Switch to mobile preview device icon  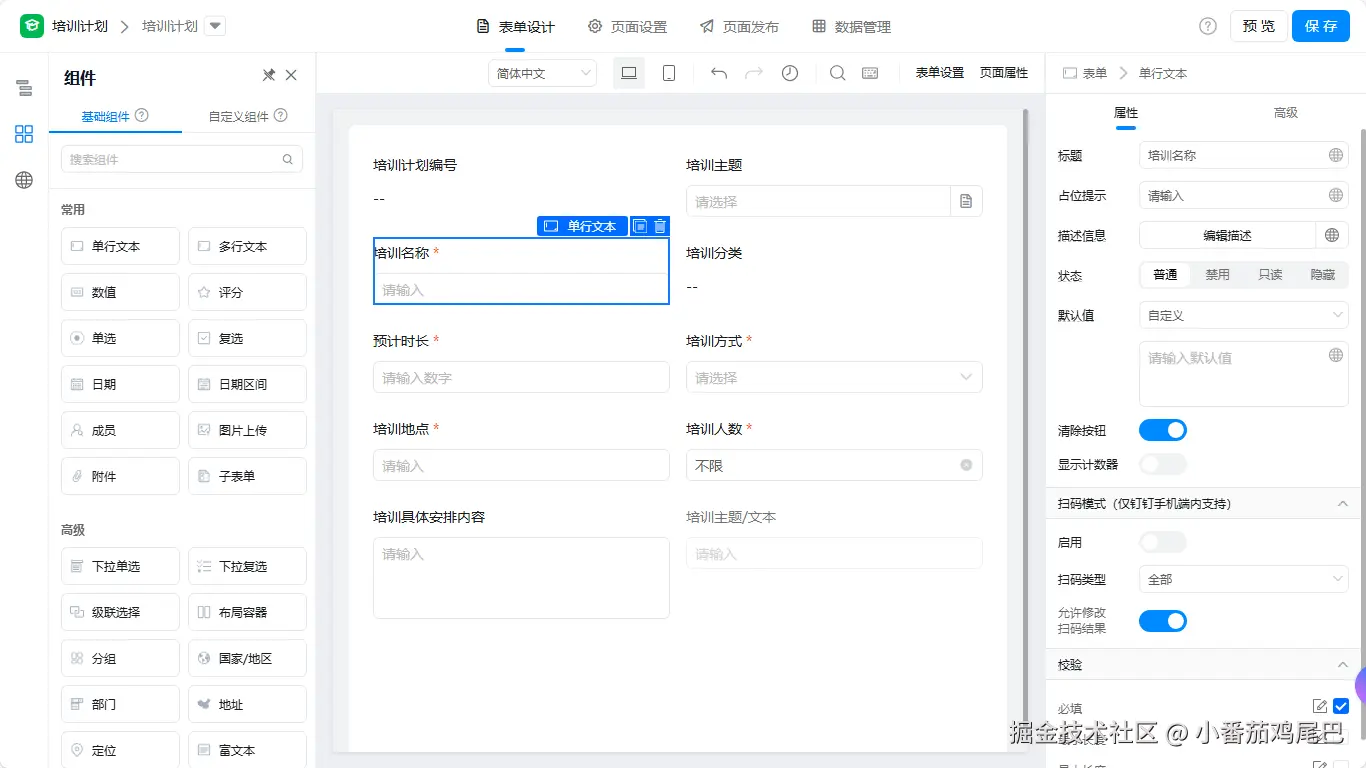click(670, 73)
